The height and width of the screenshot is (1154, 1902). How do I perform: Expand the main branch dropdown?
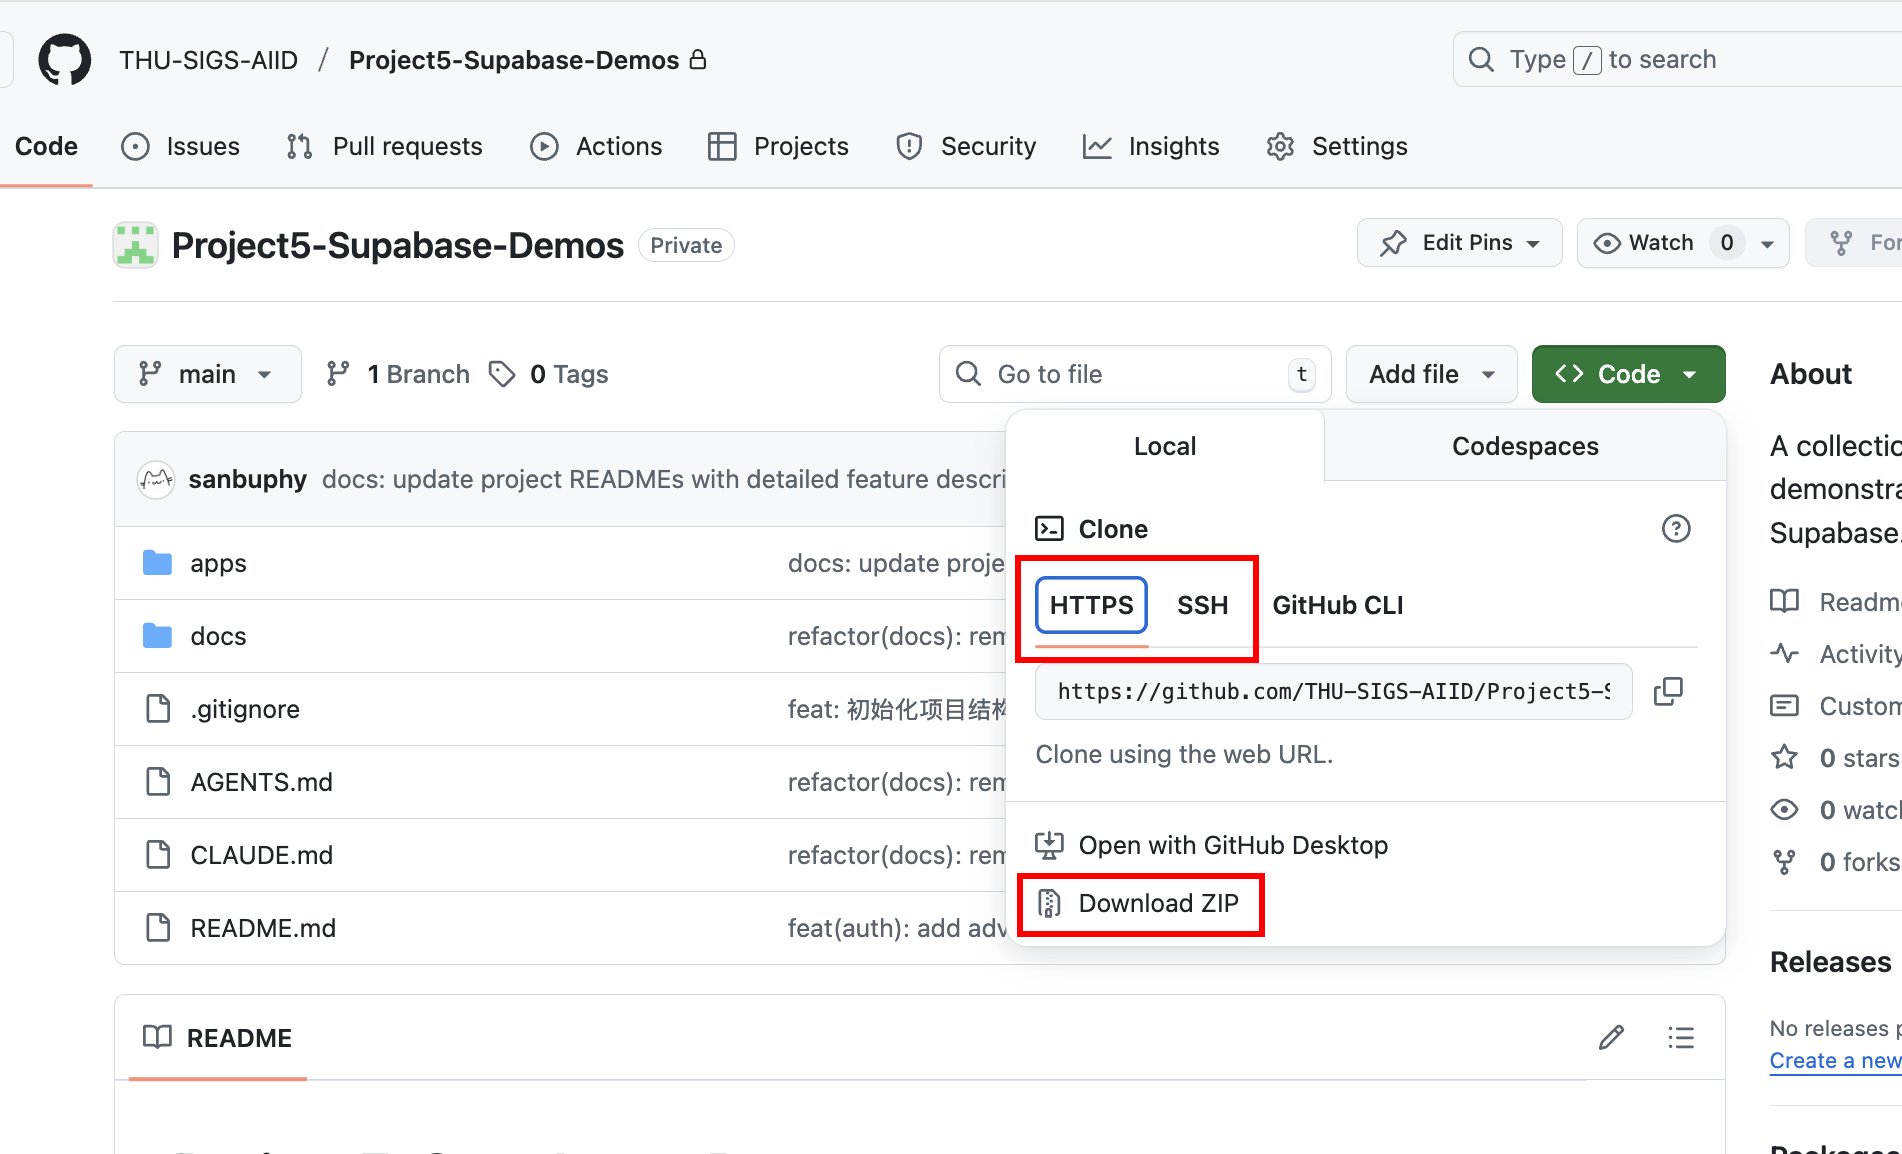[x=207, y=374]
